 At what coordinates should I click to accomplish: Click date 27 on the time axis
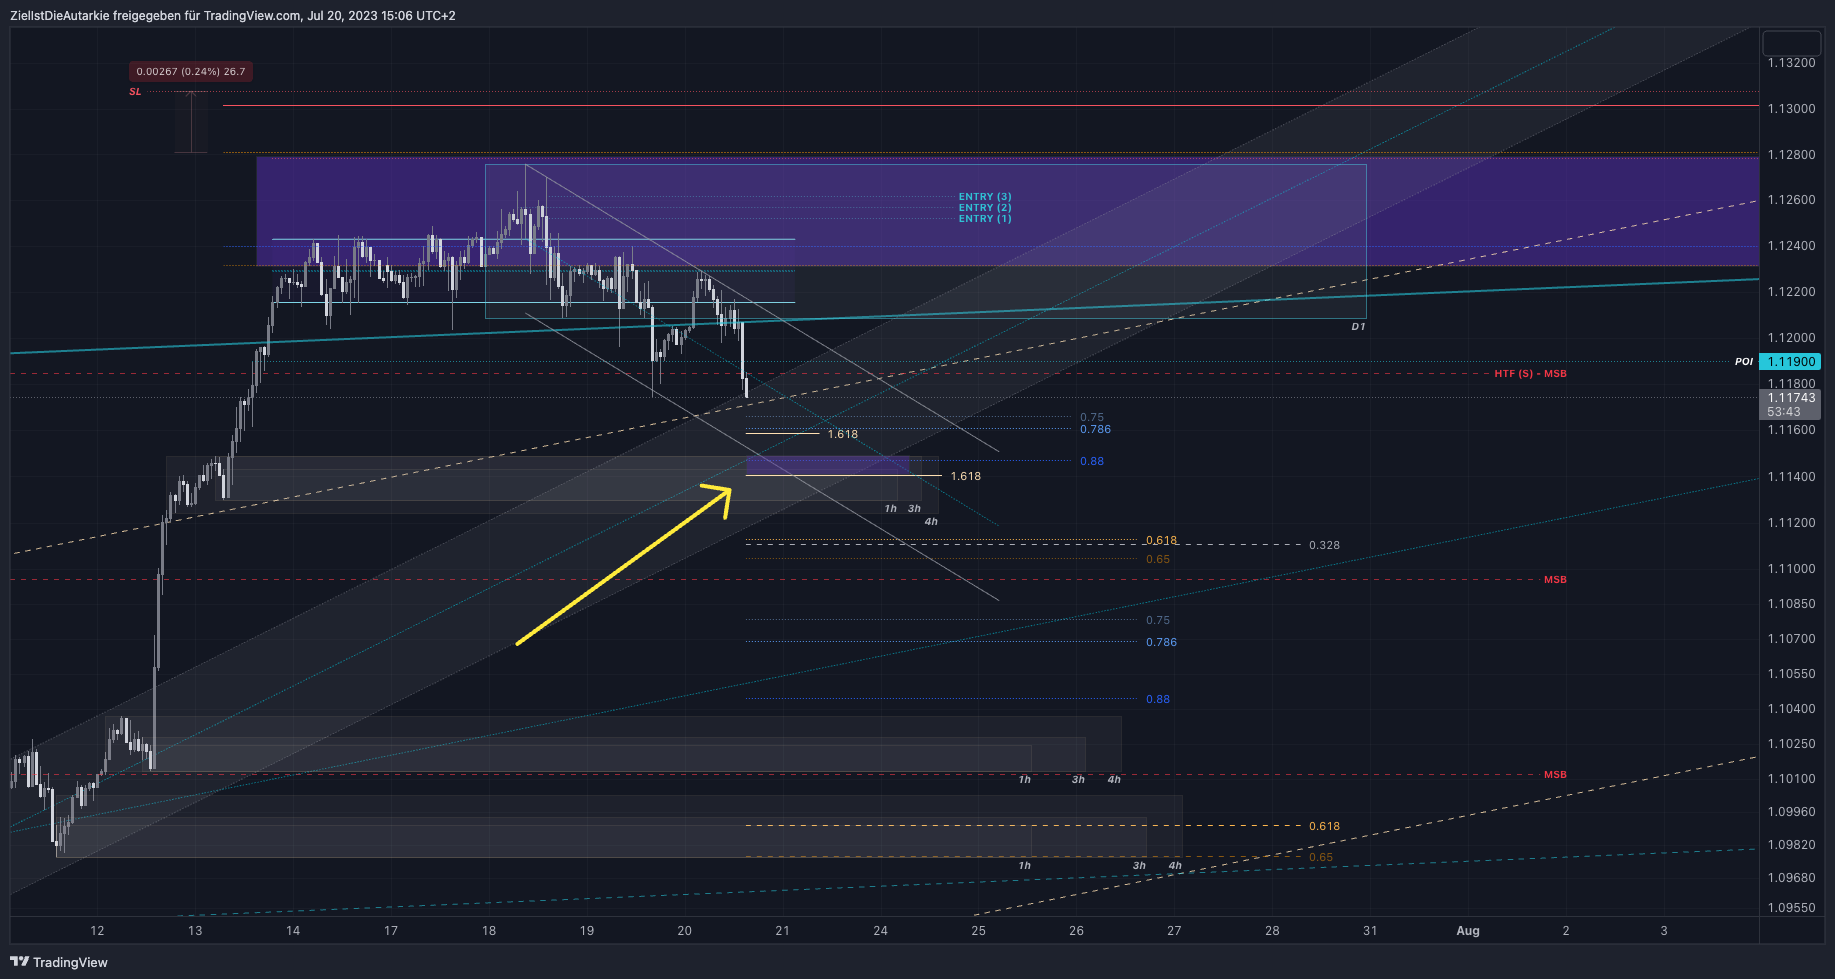(1174, 931)
